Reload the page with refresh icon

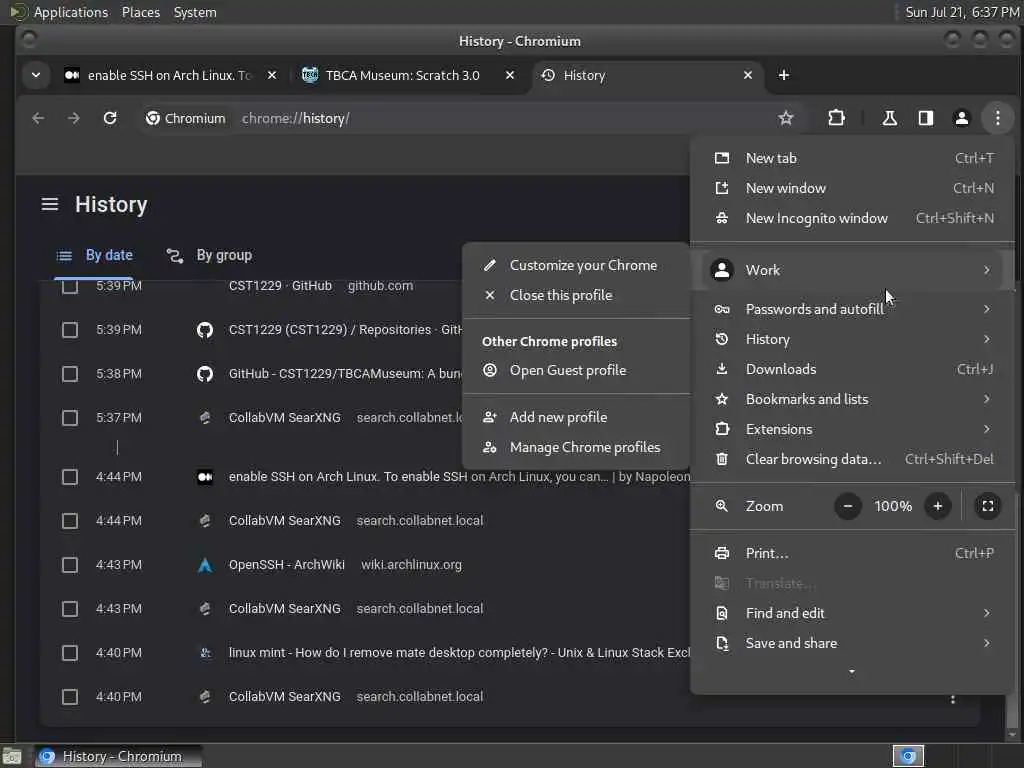click(110, 118)
